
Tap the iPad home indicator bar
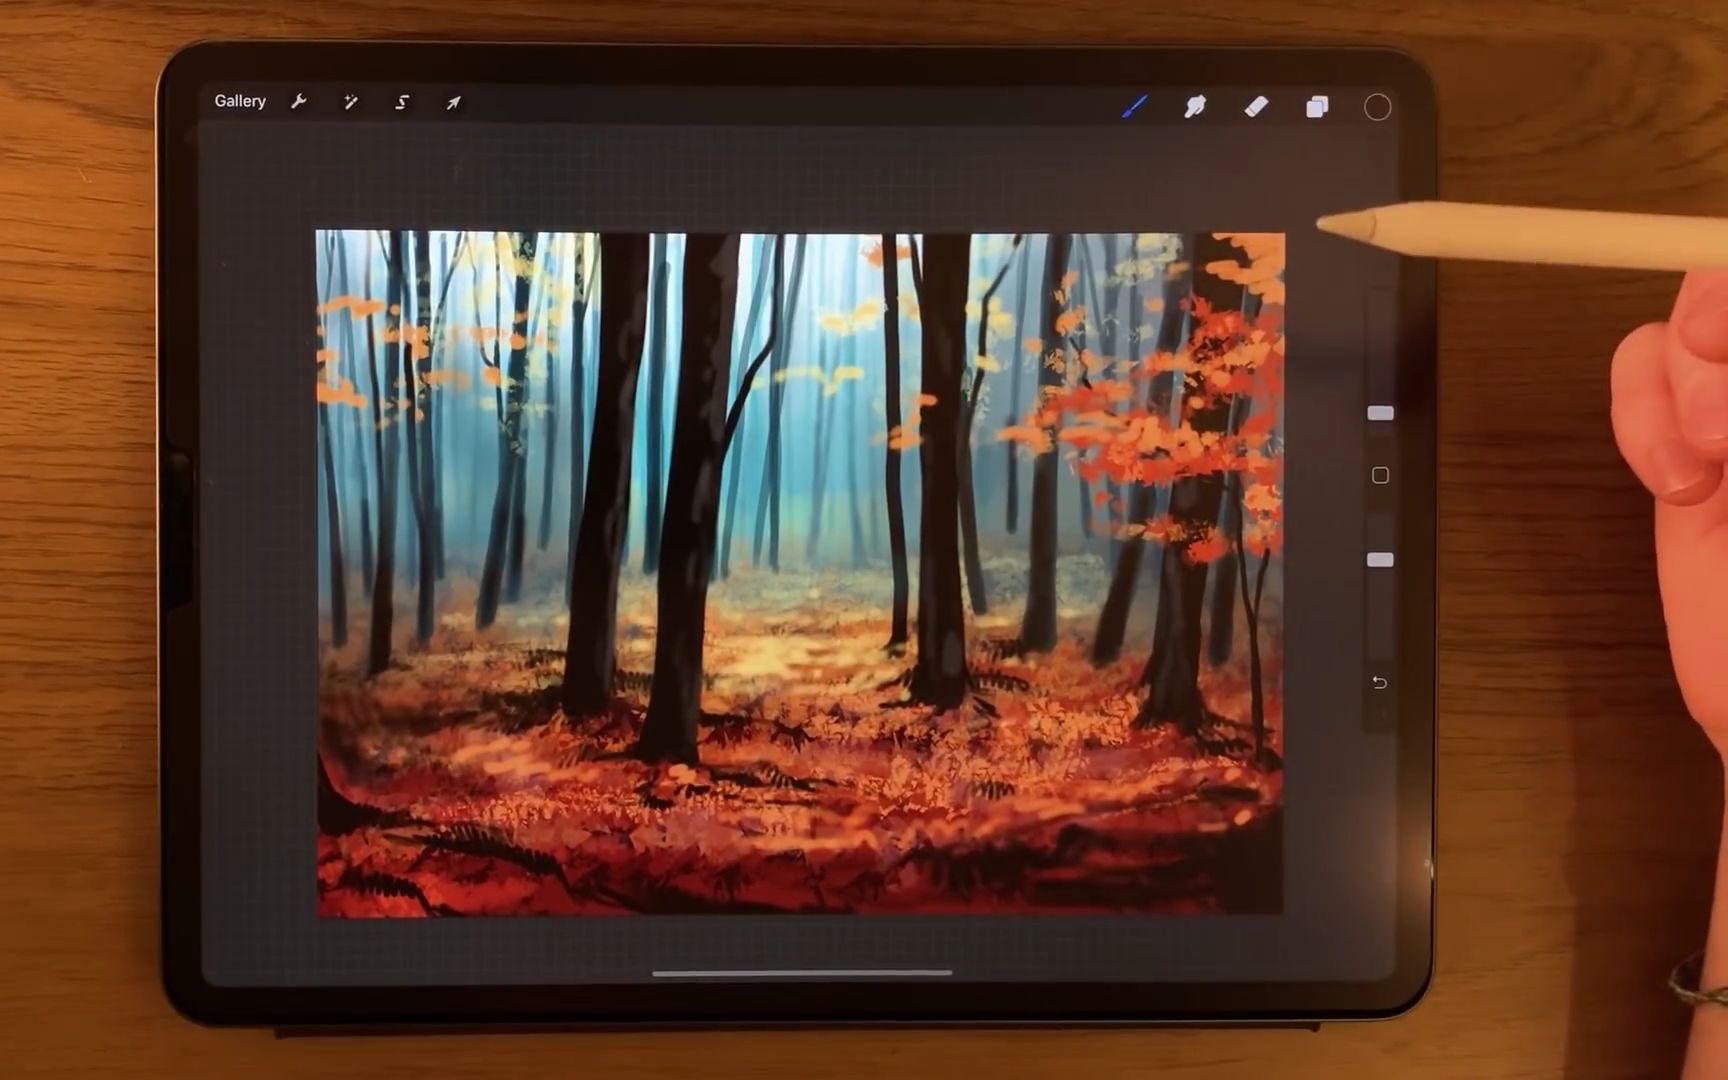coord(802,972)
